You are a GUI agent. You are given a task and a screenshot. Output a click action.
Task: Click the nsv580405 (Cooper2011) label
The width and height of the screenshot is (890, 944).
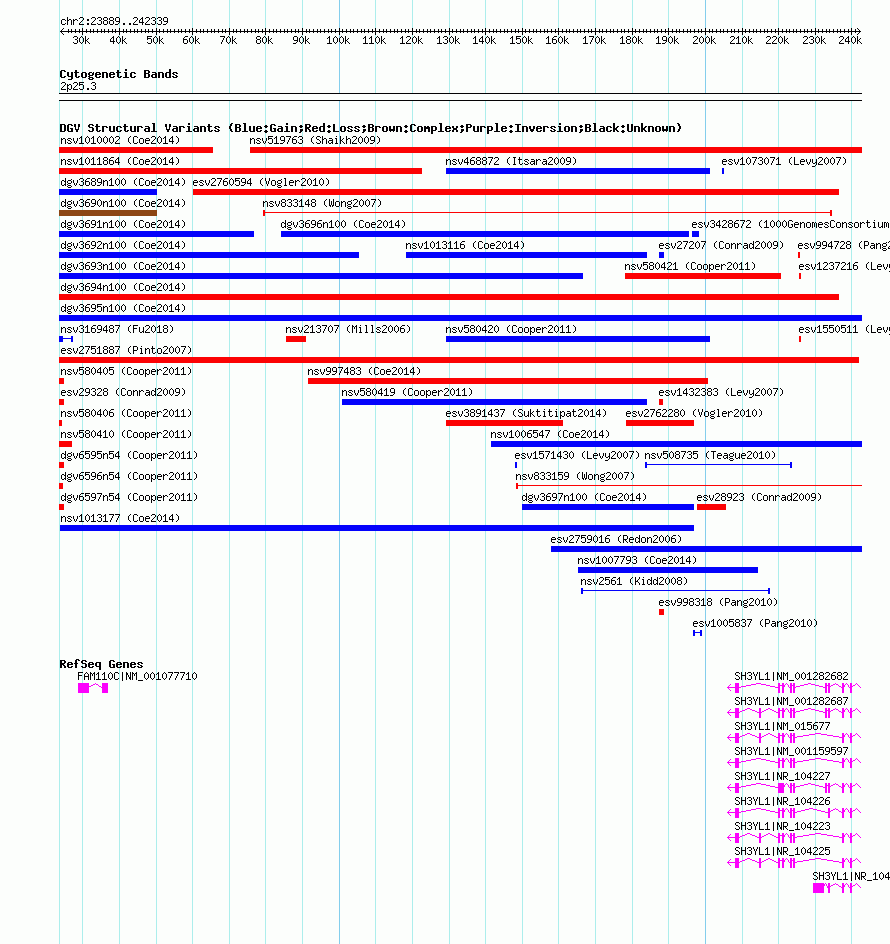126,371
